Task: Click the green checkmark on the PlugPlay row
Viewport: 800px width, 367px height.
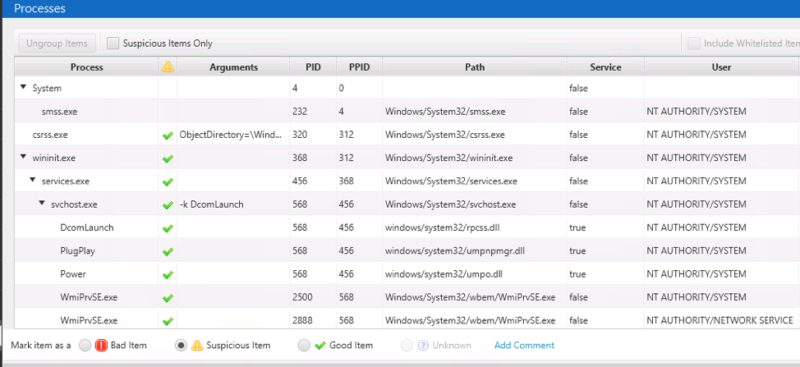Action: click(167, 252)
